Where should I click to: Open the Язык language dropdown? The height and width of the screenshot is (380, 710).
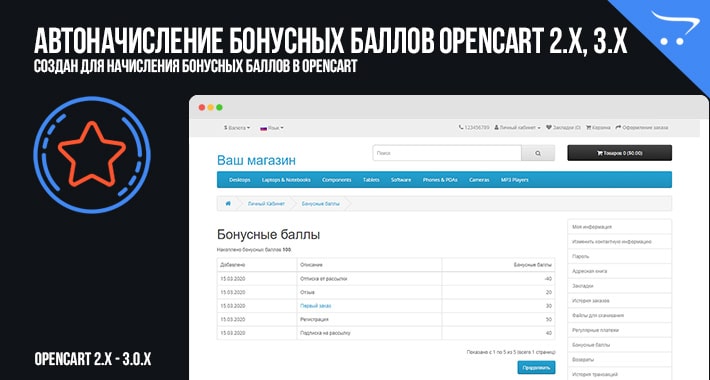(272, 128)
